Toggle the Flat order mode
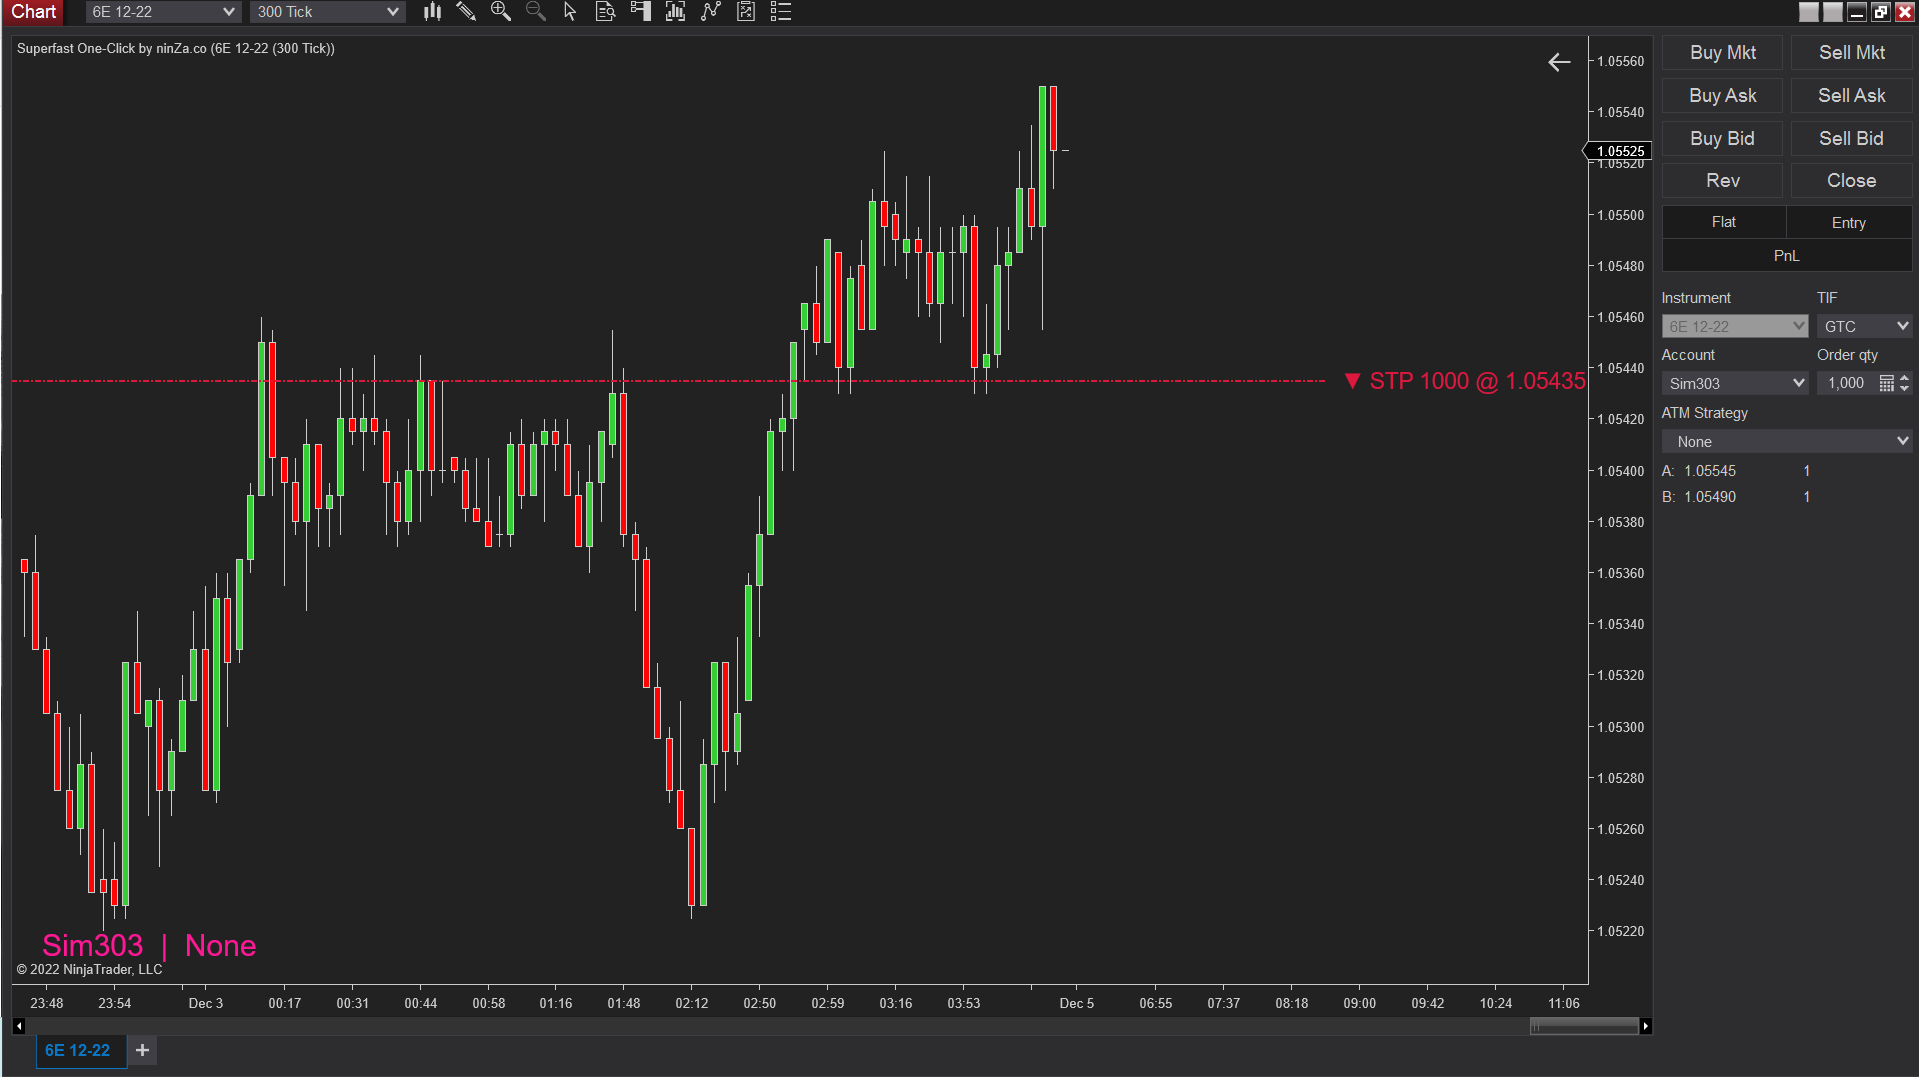The width and height of the screenshot is (1919, 1077). pyautogui.click(x=1723, y=221)
